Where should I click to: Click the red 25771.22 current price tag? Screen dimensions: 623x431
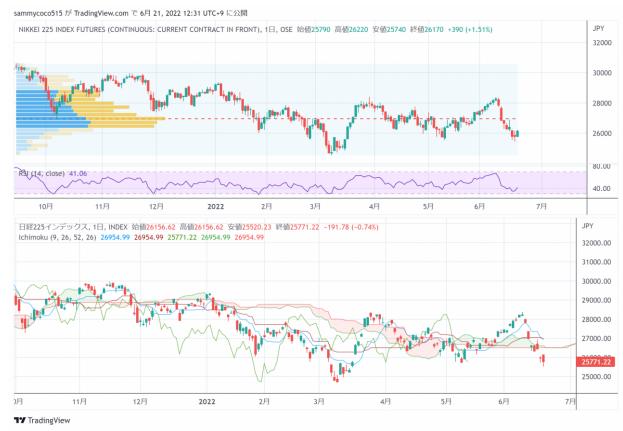[x=596, y=362]
